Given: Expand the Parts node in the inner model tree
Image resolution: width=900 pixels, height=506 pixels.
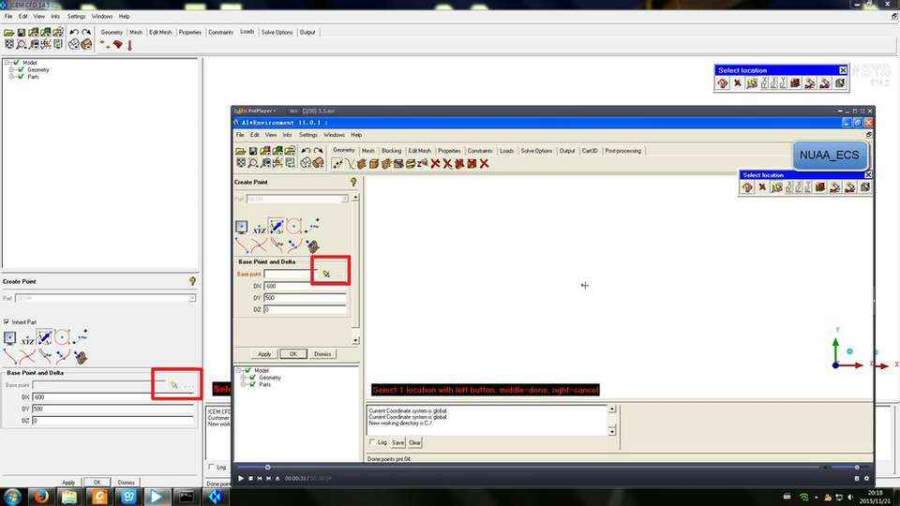Looking at the screenshot, I should click(x=243, y=384).
